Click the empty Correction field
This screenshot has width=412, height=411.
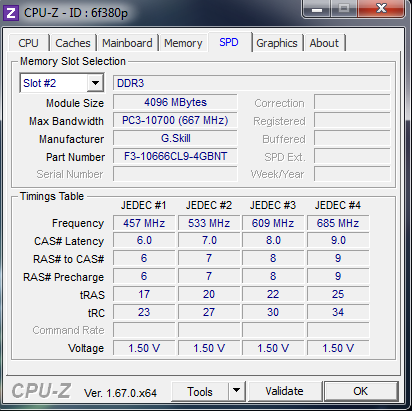[352, 102]
